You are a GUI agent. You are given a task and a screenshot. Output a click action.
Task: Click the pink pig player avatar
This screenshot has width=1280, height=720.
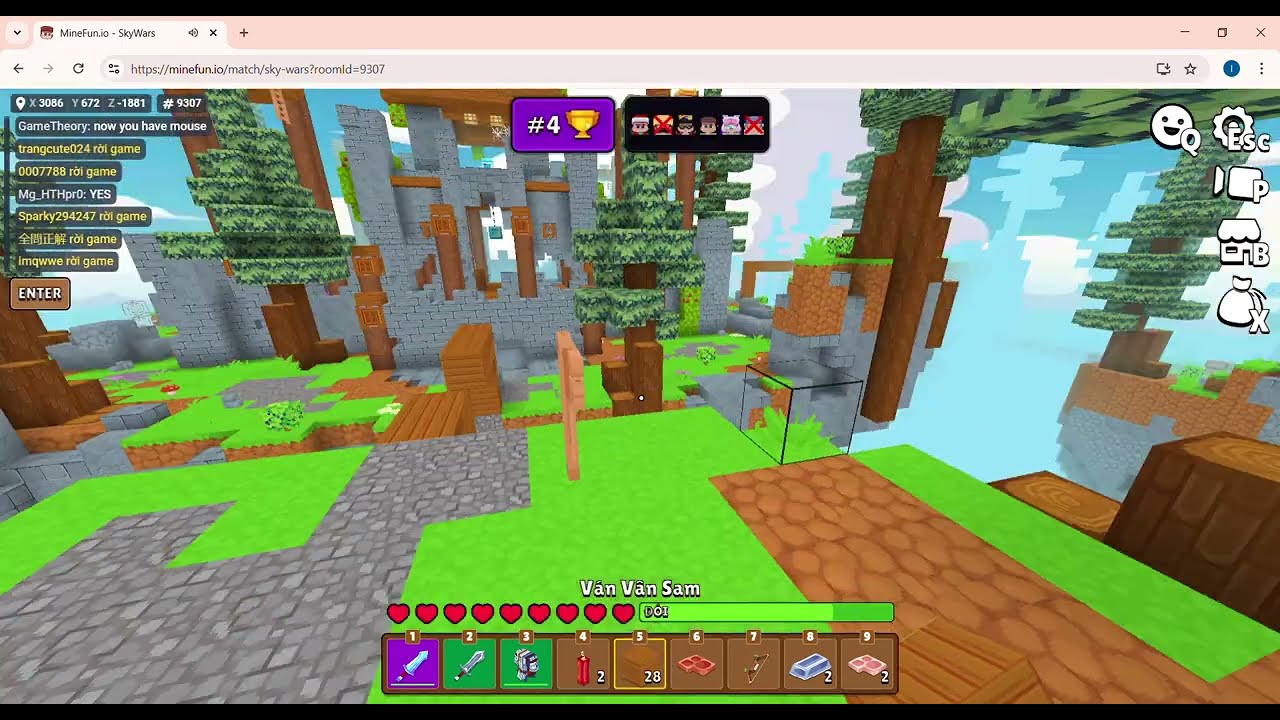[732, 125]
